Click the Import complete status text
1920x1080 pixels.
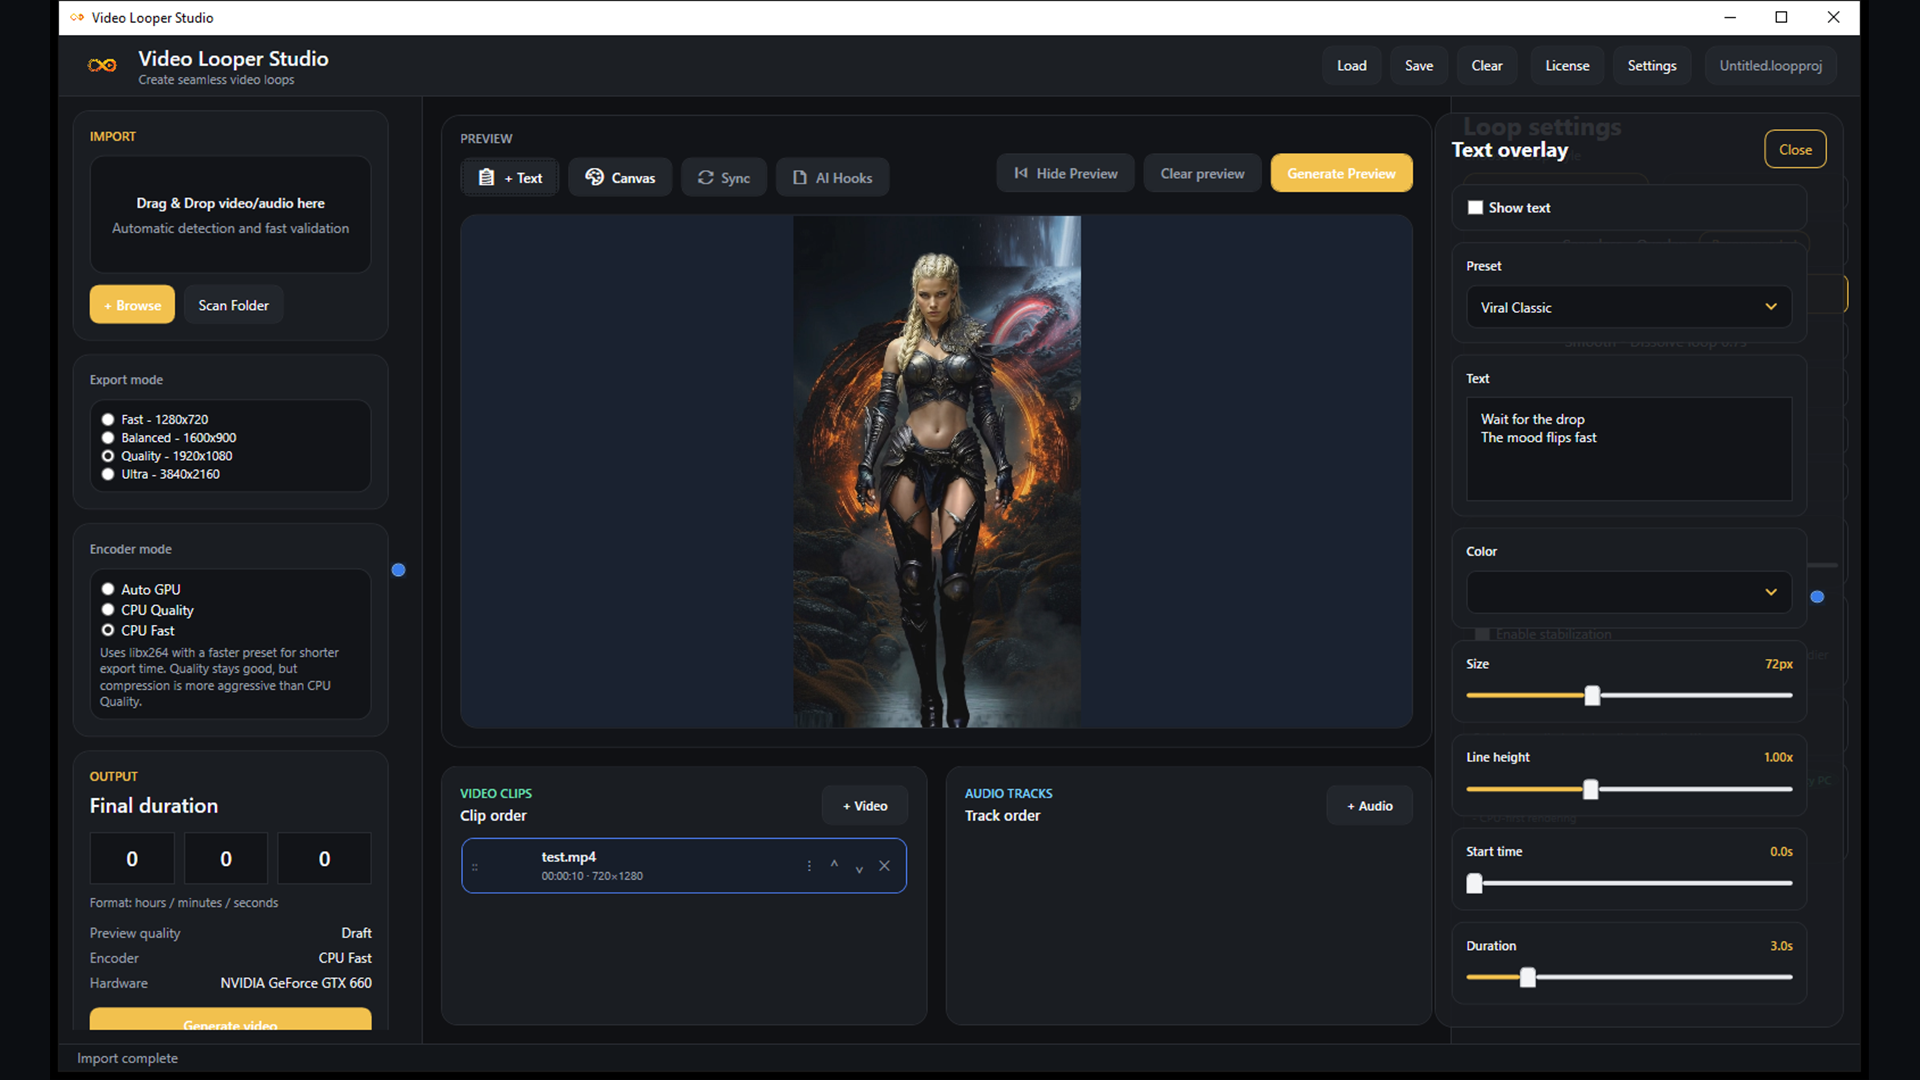point(127,1058)
